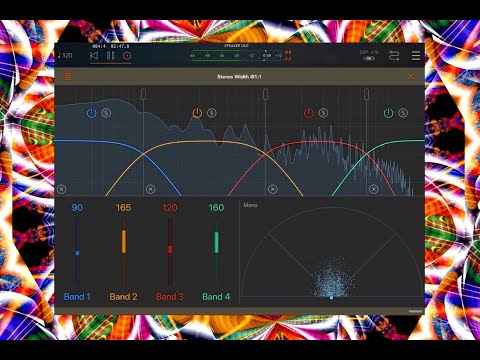This screenshot has width=480, height=360.
Task: Toggle the orange Band 2 power button
Action: coord(197,113)
